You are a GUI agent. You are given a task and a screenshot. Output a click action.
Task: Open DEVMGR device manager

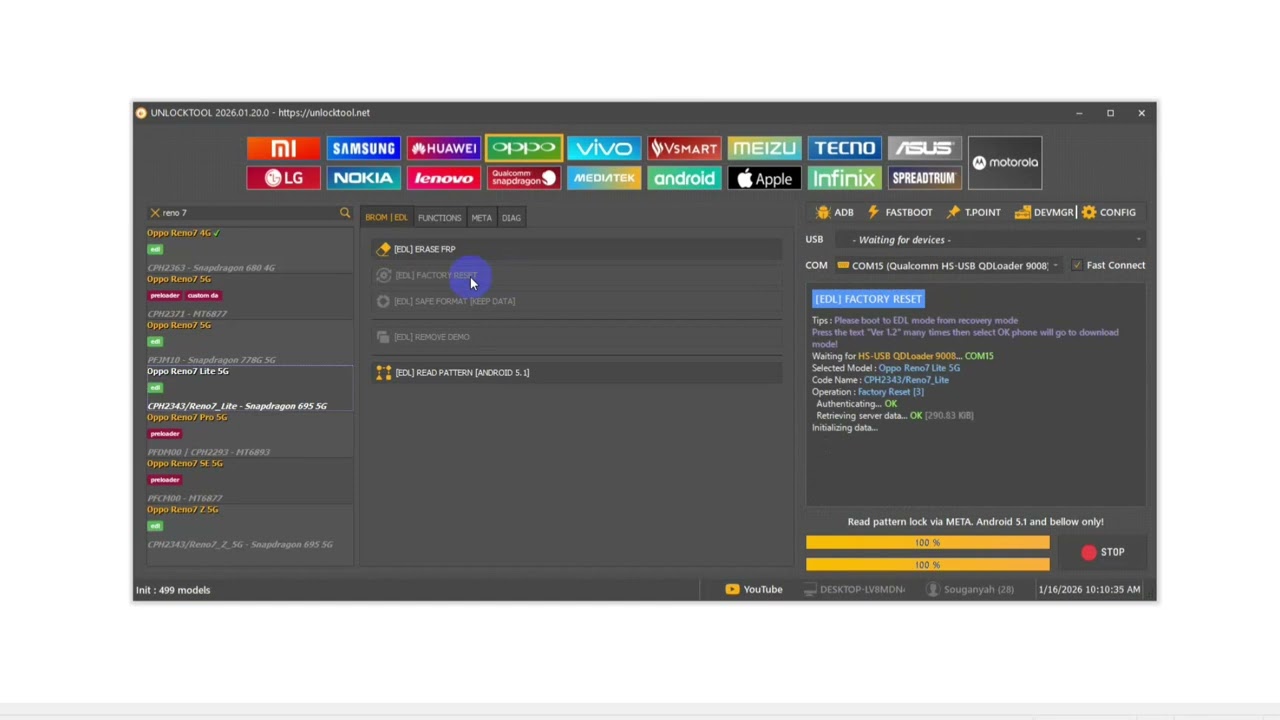pos(1044,212)
